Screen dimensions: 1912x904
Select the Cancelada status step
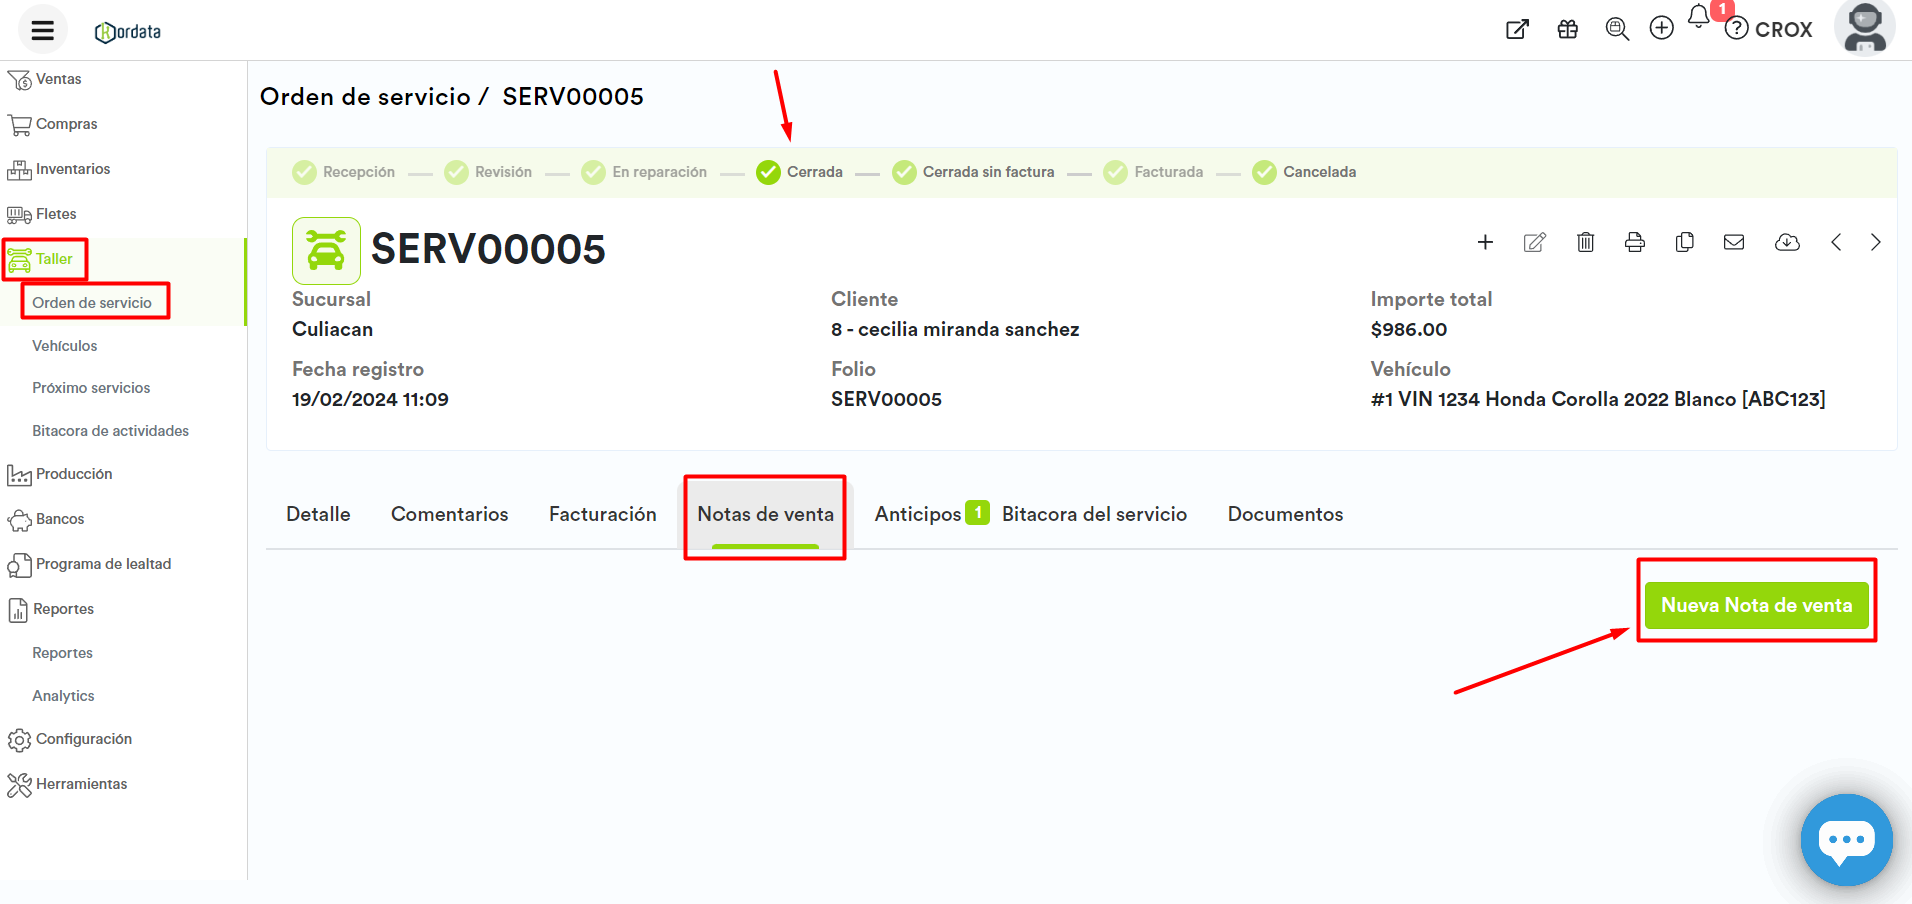[x=1304, y=172]
